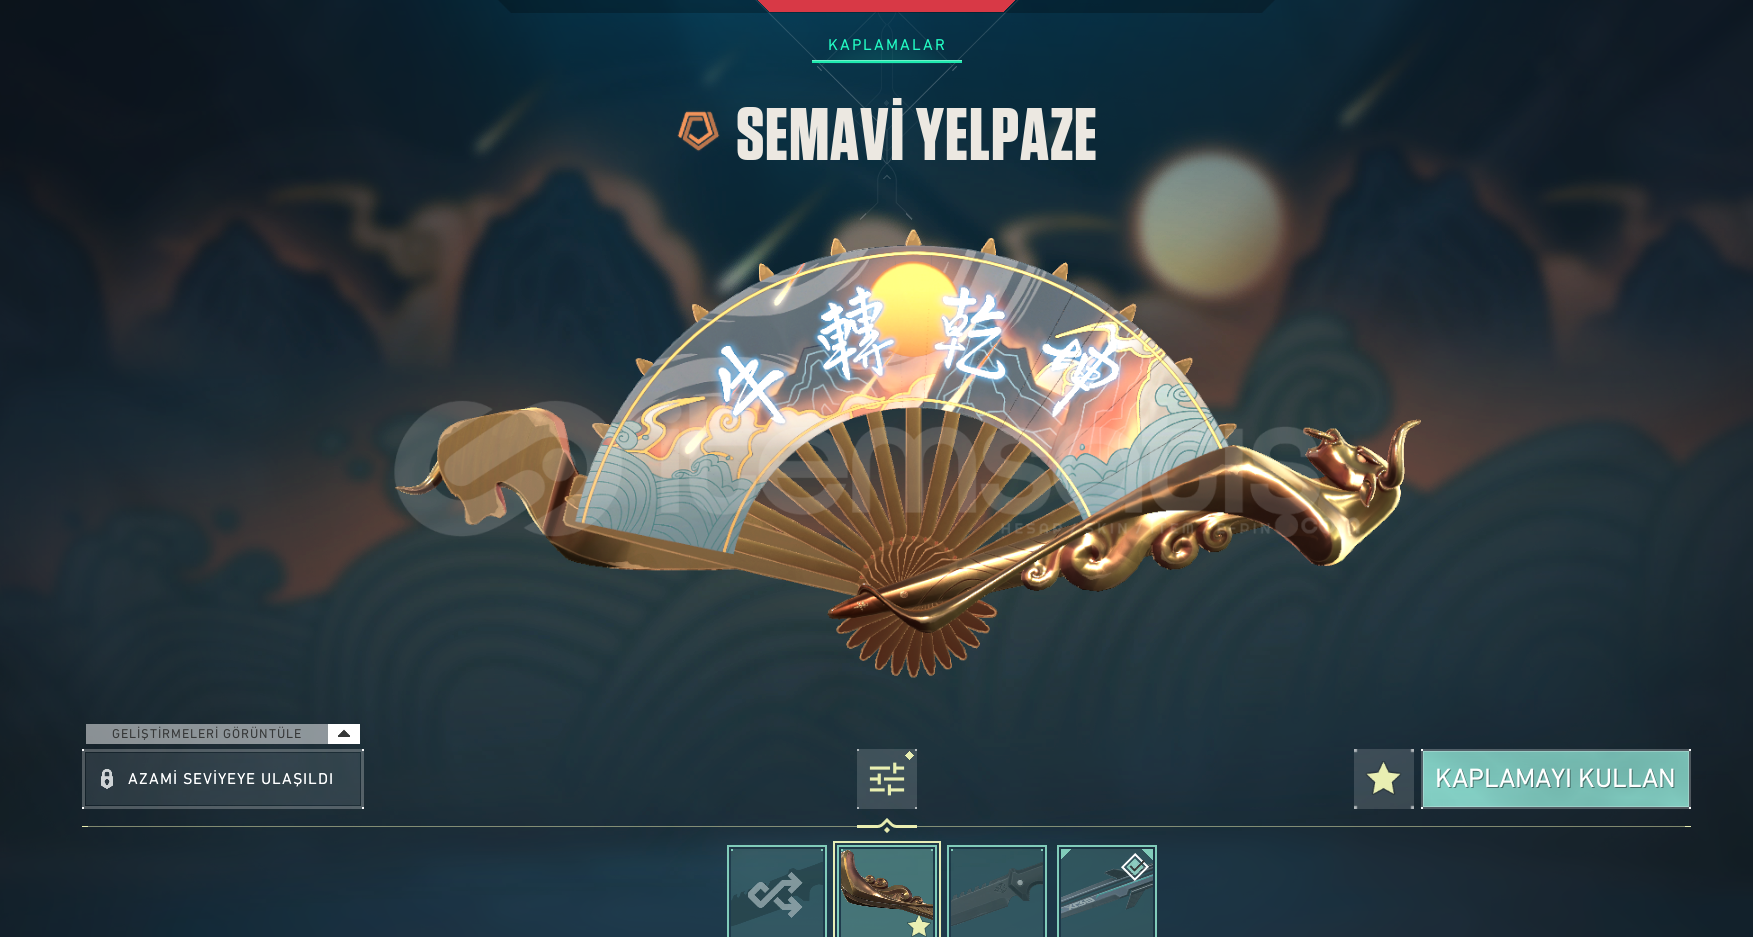The image size is (1753, 937).
Task: Click the Azami Seviyeye Ulaşıldı button
Action: [x=223, y=779]
